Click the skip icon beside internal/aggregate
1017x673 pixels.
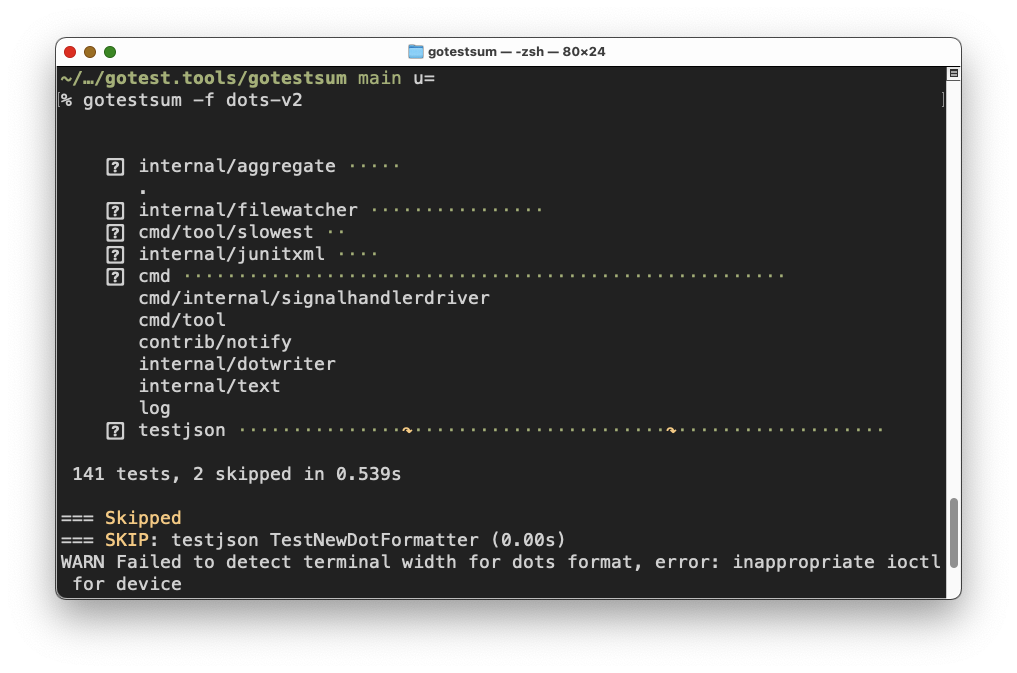(x=115, y=166)
